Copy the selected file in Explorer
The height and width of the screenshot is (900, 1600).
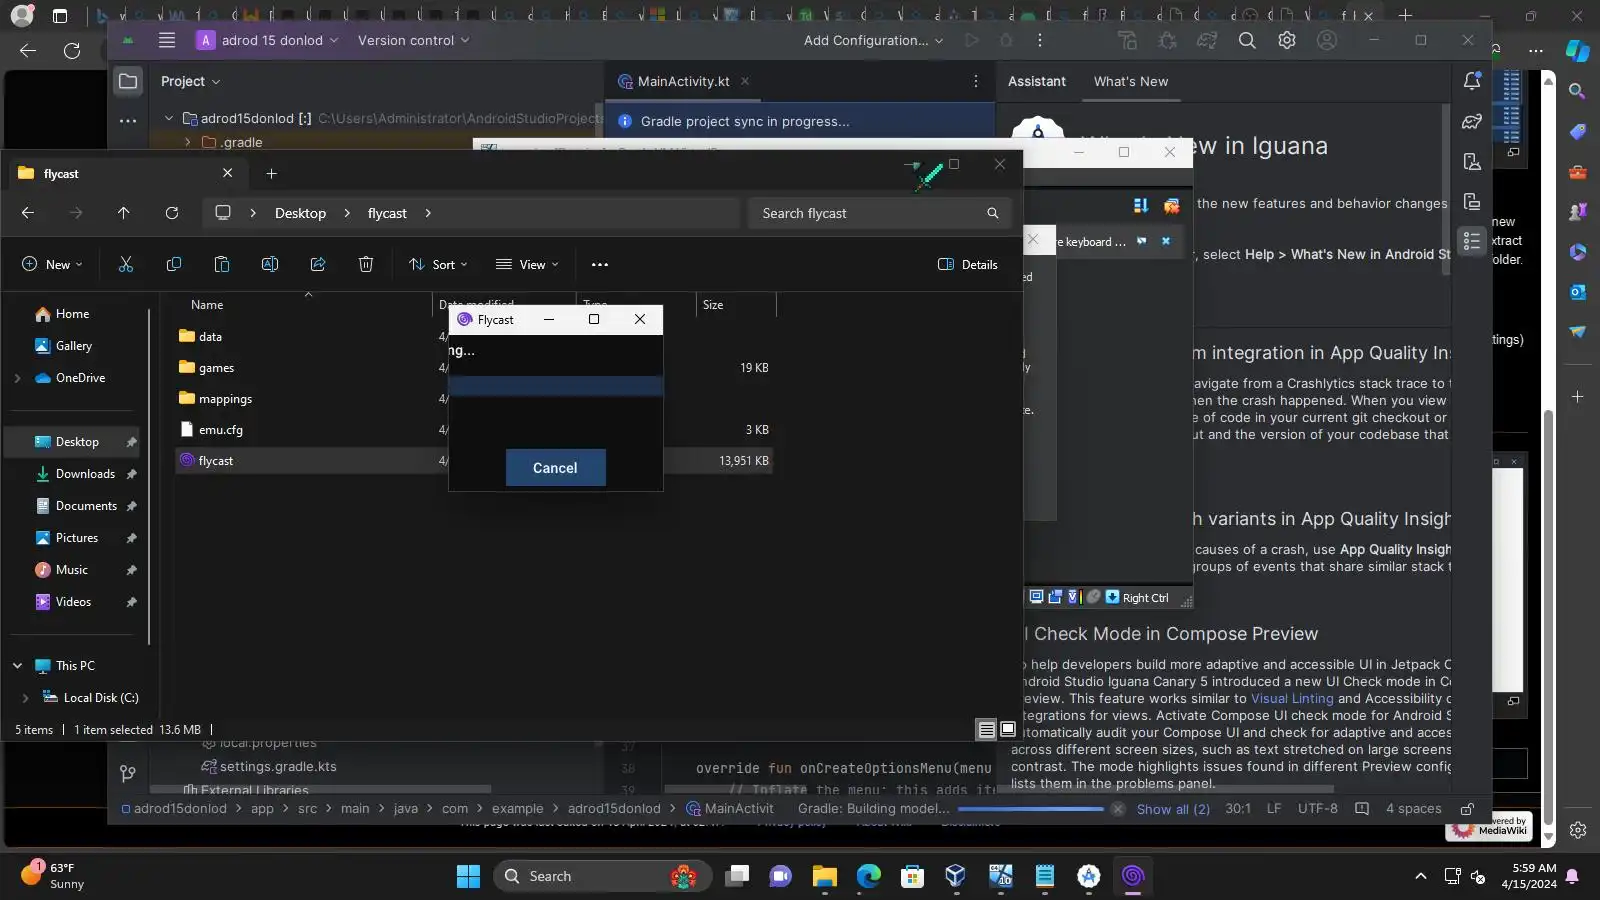[x=174, y=264]
